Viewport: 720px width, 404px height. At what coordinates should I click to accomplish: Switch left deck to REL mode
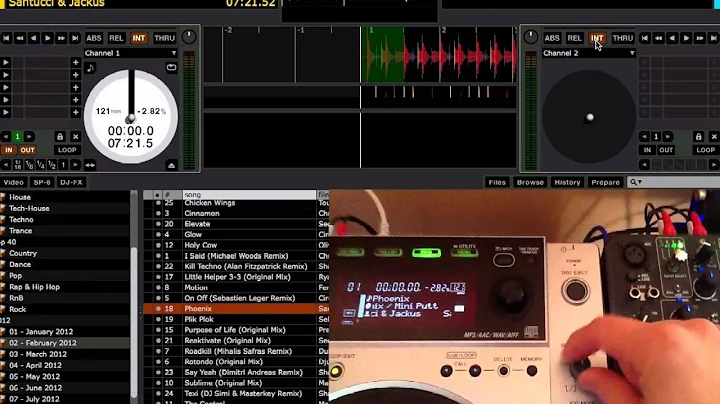point(116,38)
